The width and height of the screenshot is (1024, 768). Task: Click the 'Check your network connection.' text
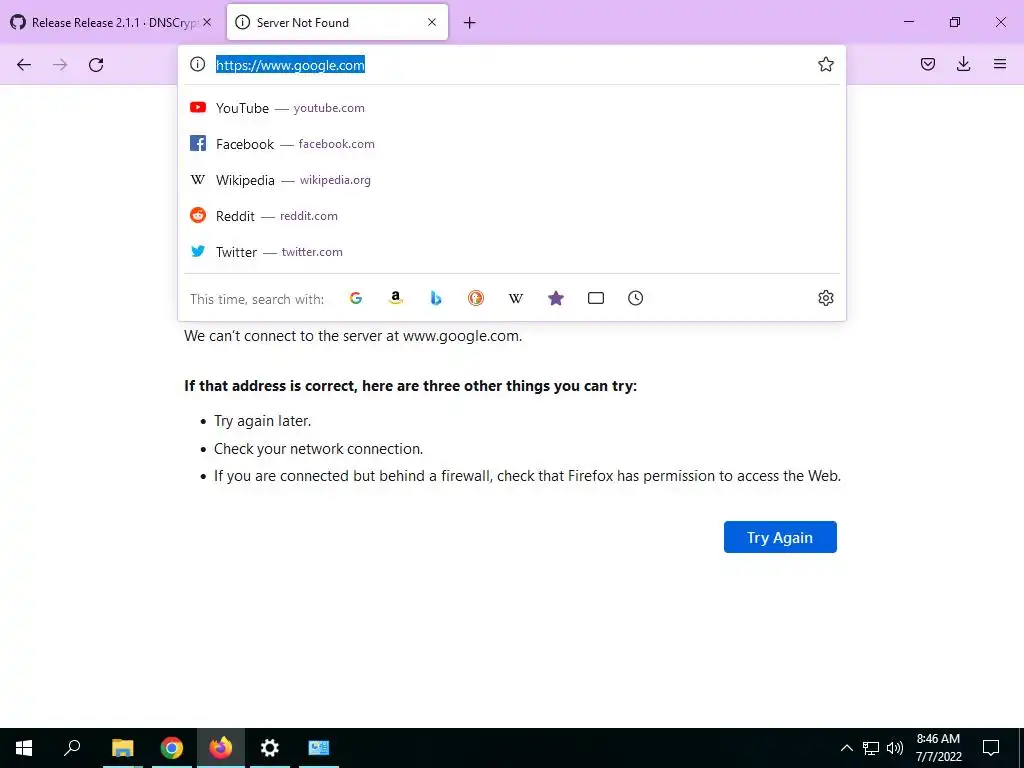319,449
